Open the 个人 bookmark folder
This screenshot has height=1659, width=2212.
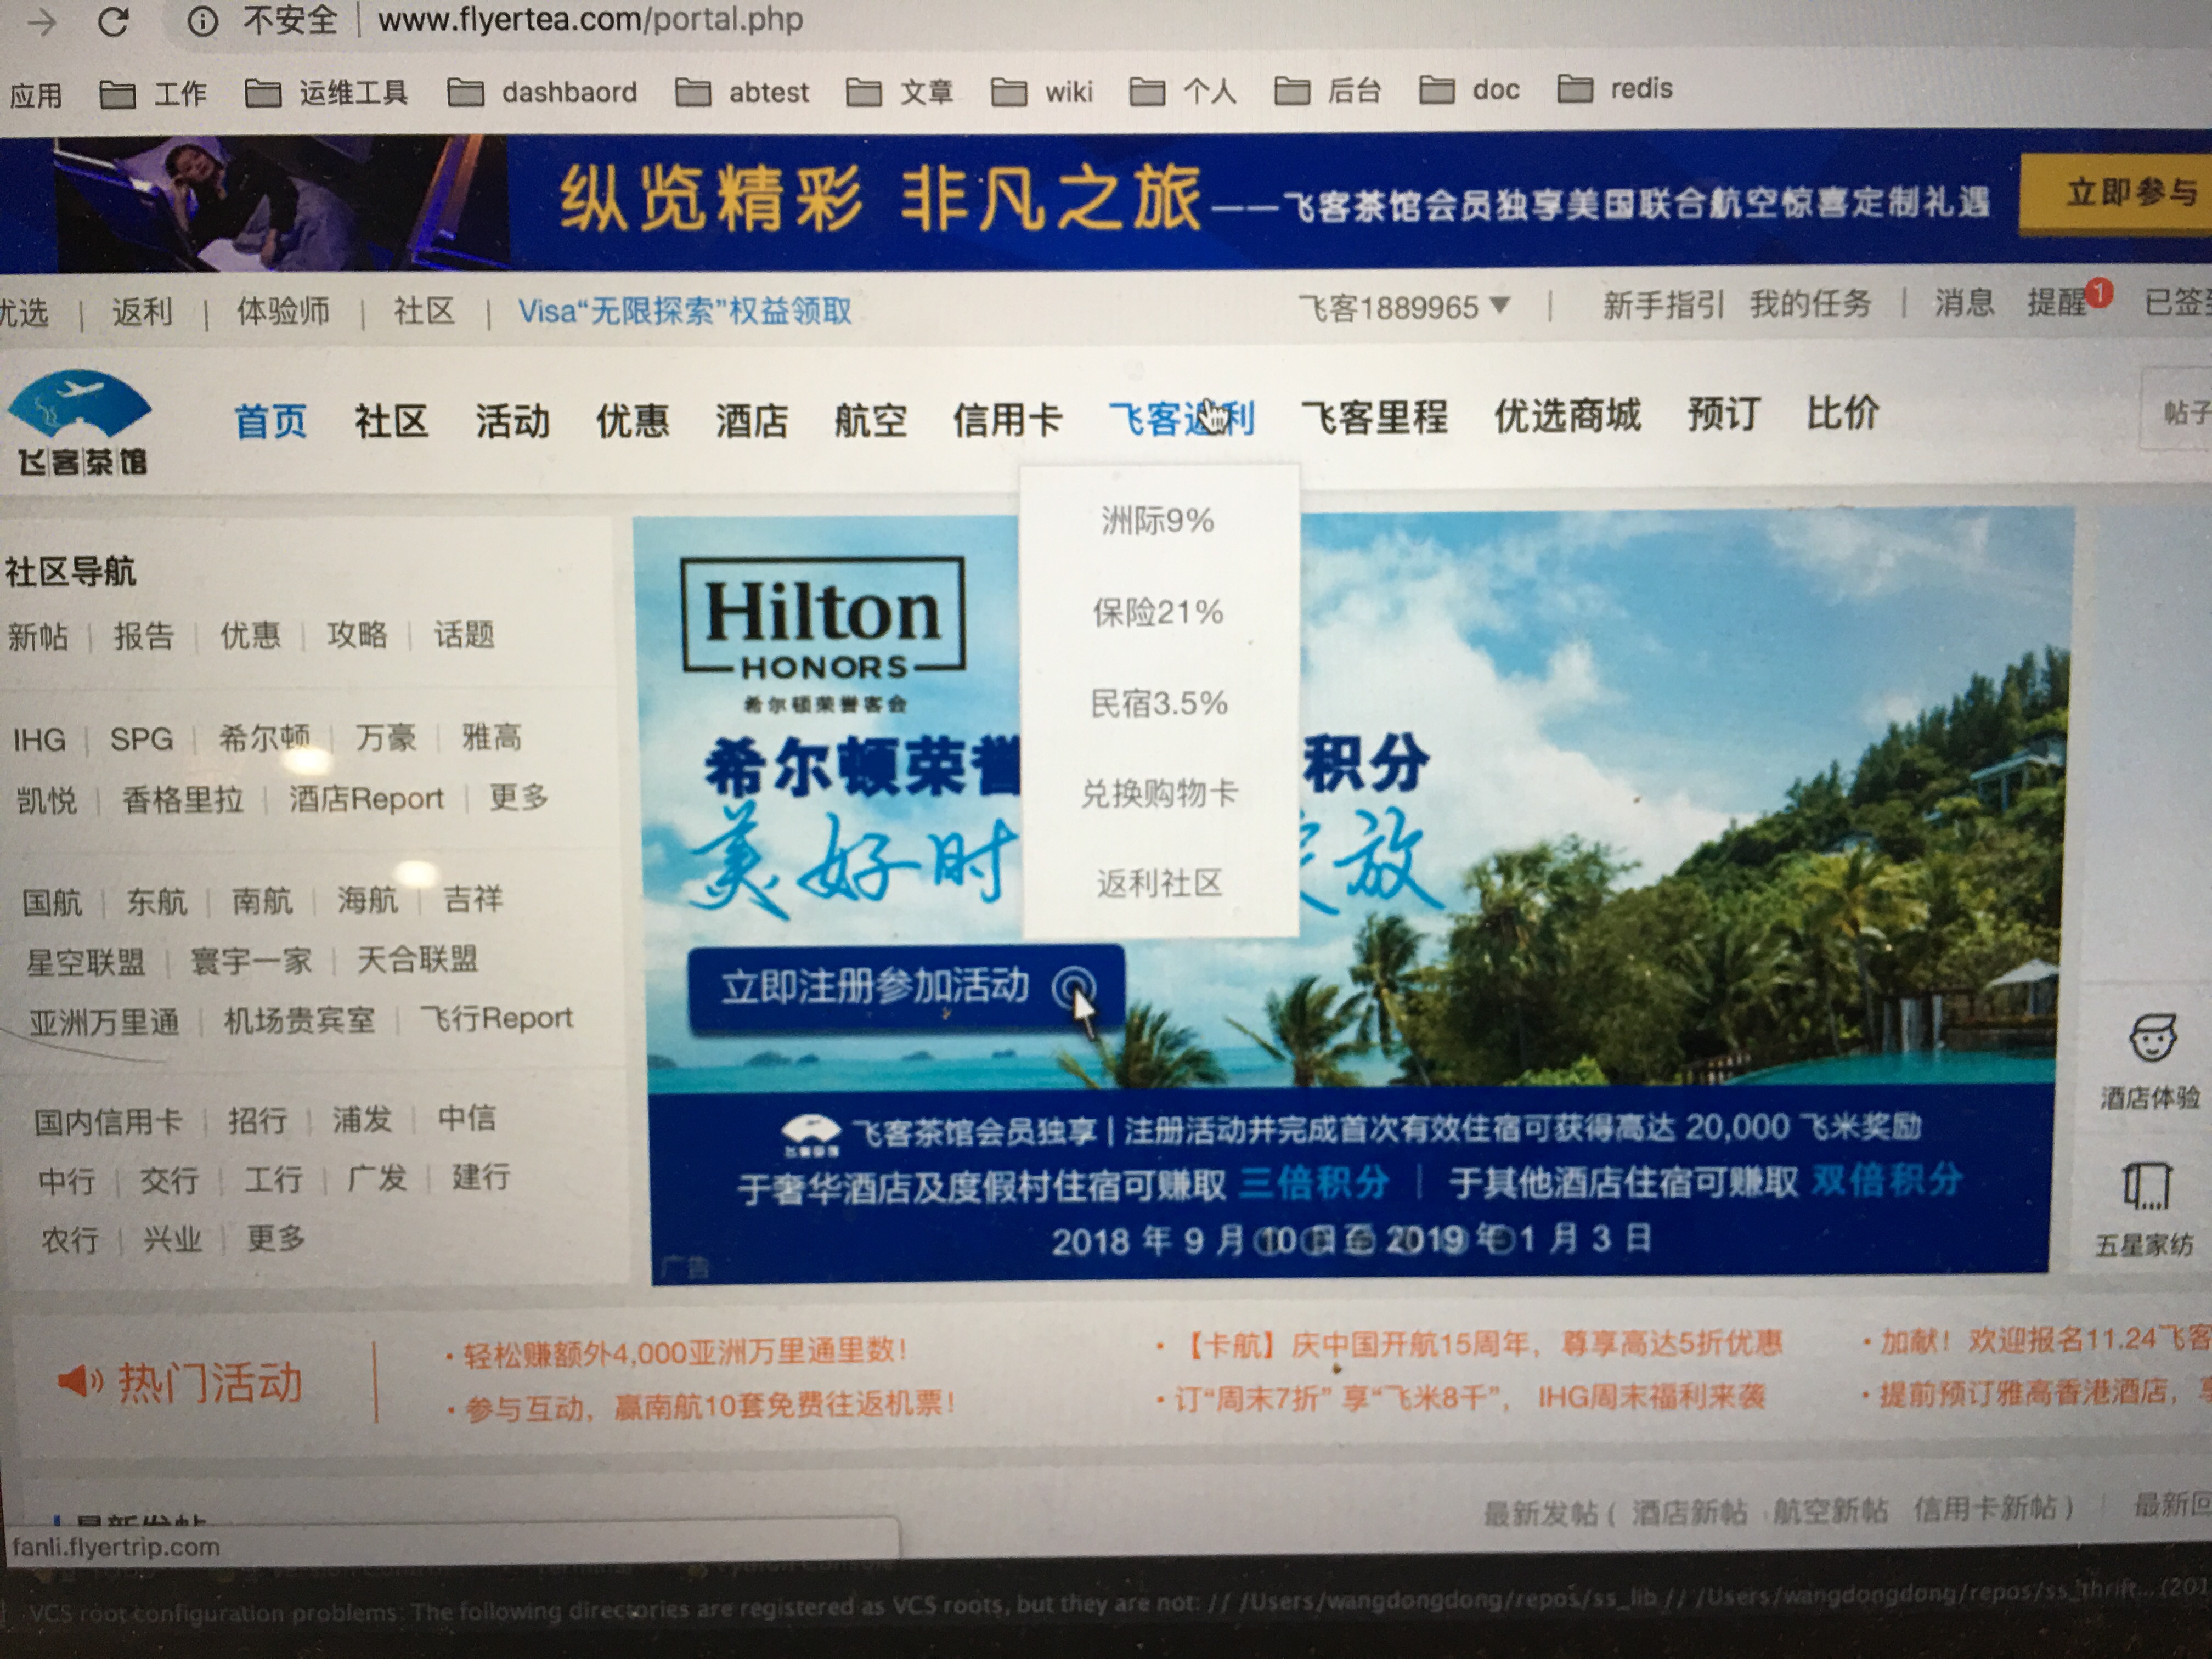coord(1183,92)
